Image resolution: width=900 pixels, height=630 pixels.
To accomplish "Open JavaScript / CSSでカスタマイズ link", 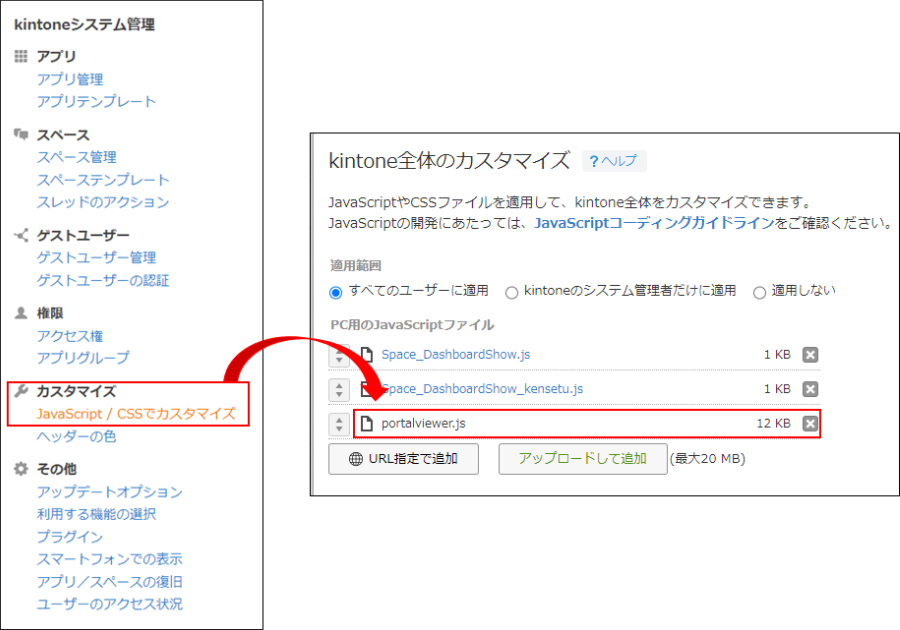I will pyautogui.click(x=136, y=414).
